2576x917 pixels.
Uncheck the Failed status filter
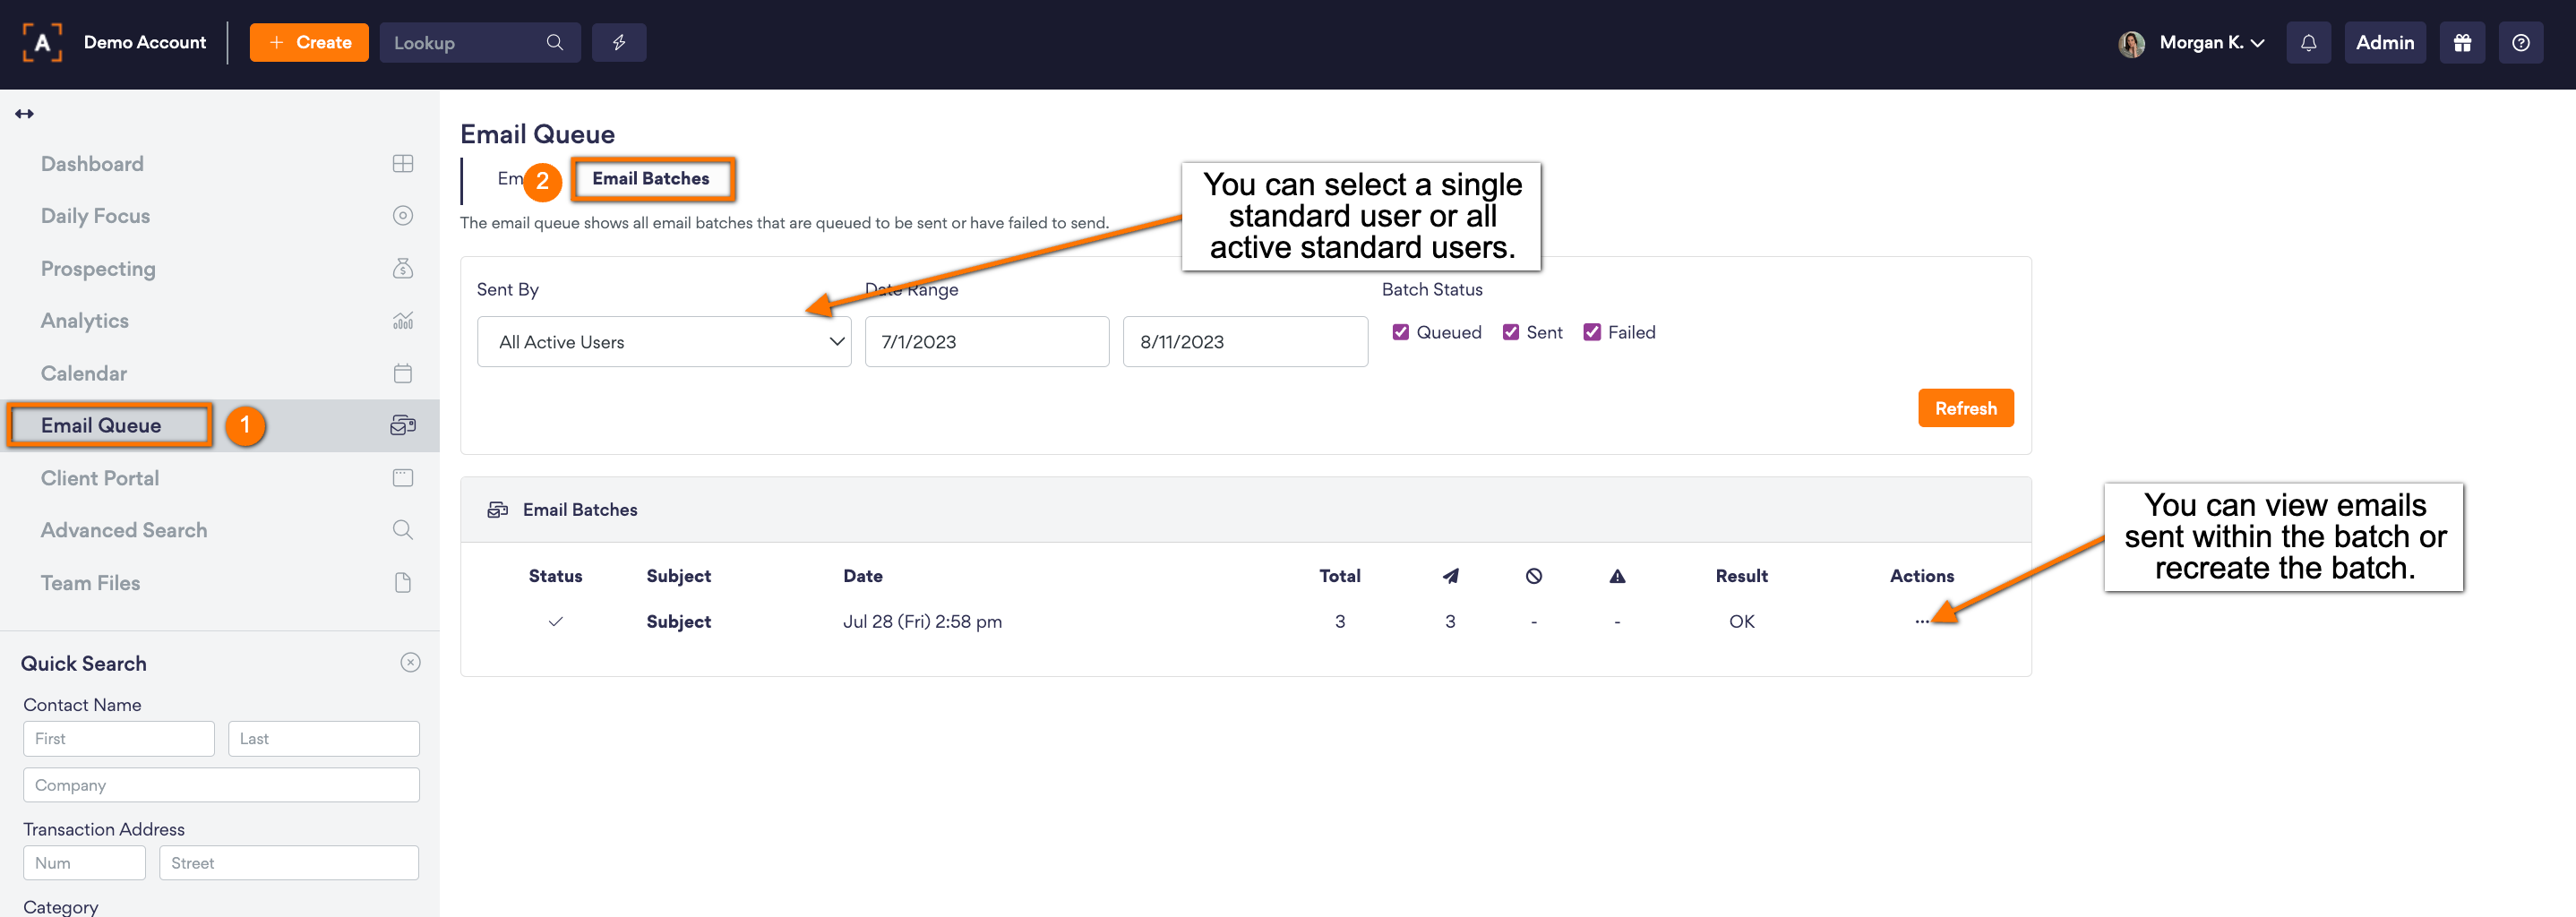[x=1592, y=332]
